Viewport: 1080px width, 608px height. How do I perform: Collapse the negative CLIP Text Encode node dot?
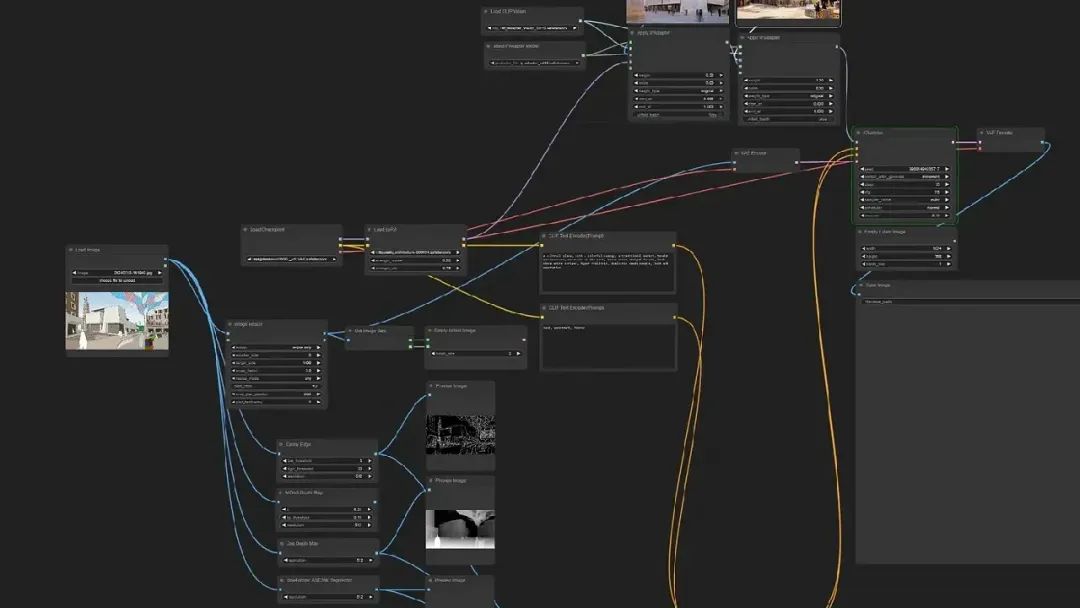coord(544,308)
